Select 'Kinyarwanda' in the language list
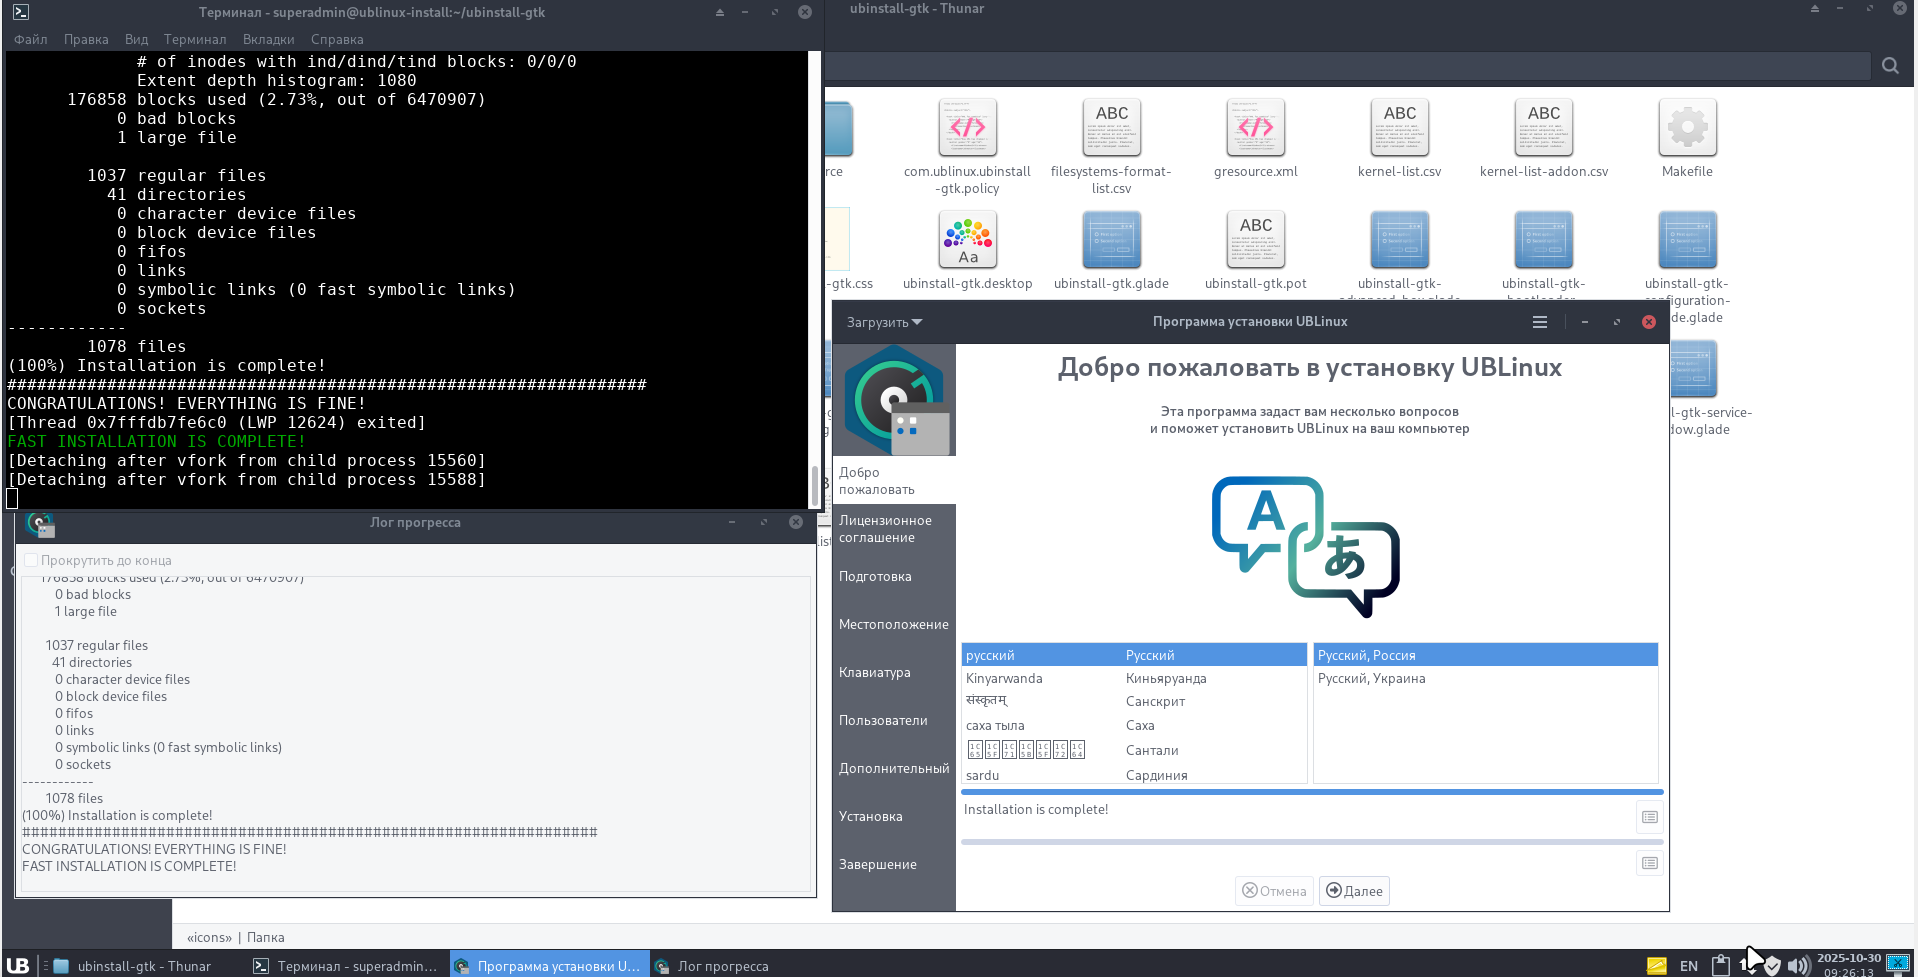 (1134, 679)
